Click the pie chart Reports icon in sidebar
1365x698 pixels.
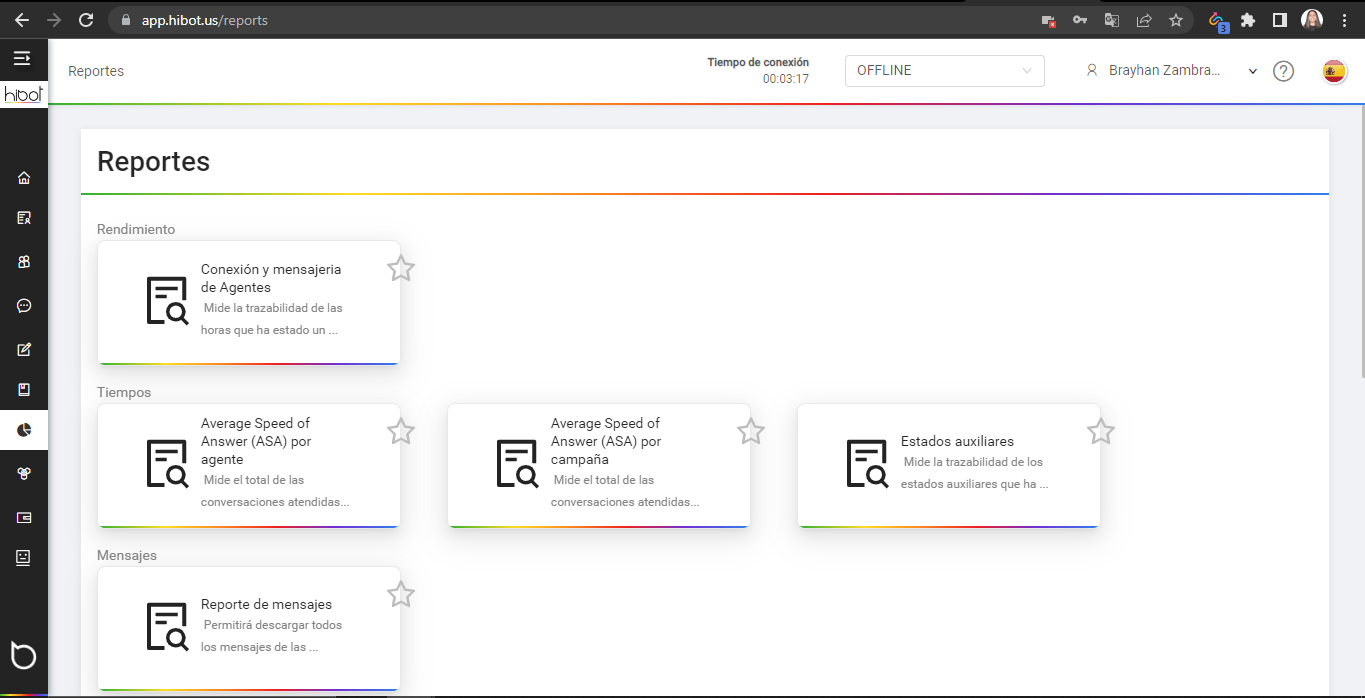coord(23,430)
